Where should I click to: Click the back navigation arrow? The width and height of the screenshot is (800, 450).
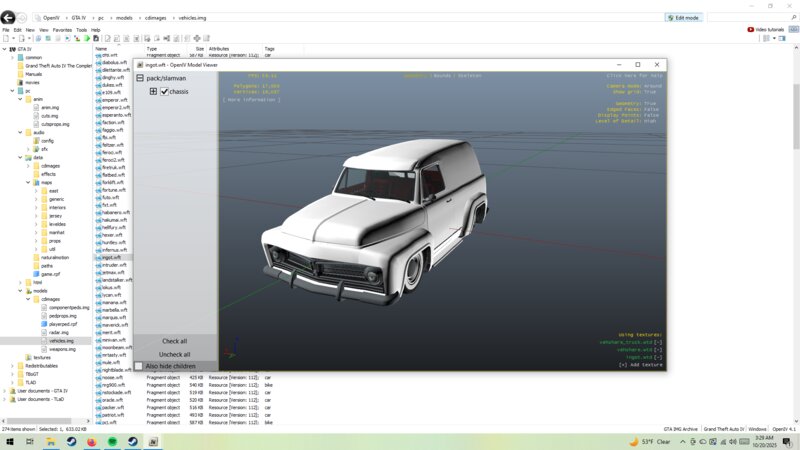pos(9,18)
